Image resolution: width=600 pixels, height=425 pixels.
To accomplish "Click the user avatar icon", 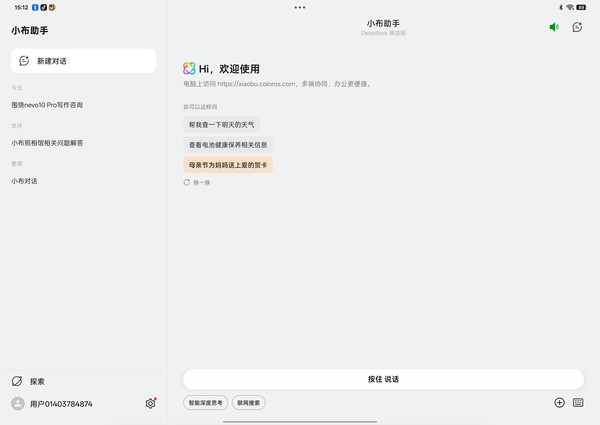I will [x=17, y=404].
